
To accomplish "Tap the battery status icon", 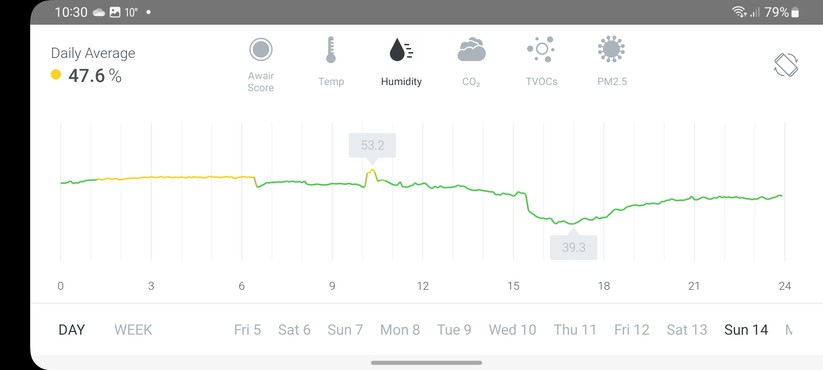I will click(x=795, y=12).
